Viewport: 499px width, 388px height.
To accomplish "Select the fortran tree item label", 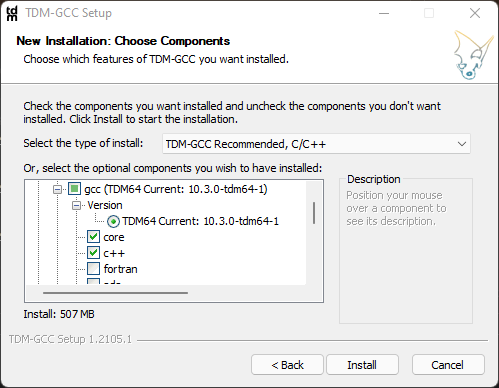I will tap(120, 269).
